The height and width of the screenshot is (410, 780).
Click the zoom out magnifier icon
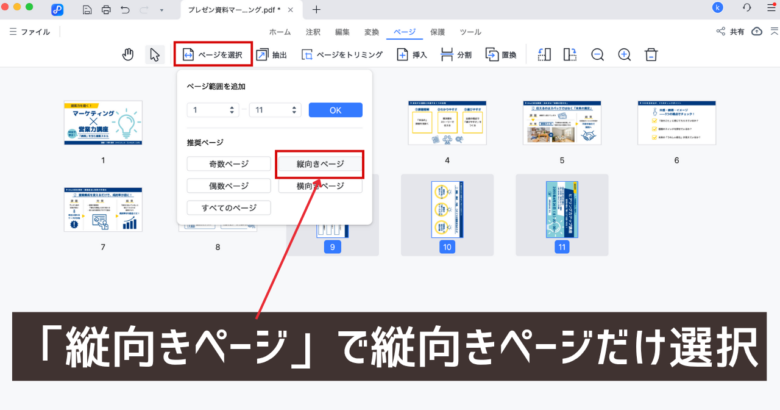[x=597, y=54]
